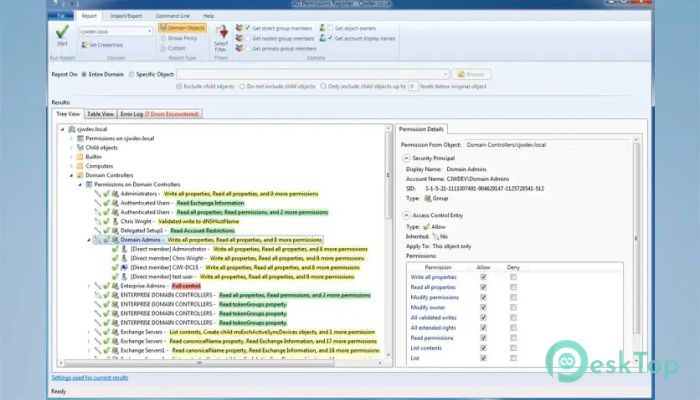Open the cjwdev.local domain dropdown
Screen dimensions: 700x400
149,31
